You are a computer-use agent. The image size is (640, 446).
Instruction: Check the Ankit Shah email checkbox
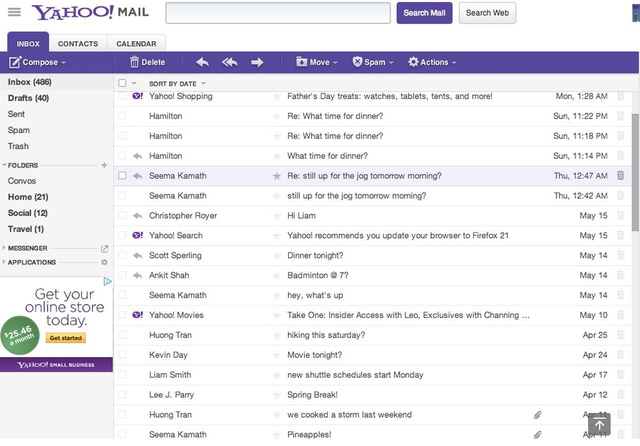pyautogui.click(x=122, y=275)
